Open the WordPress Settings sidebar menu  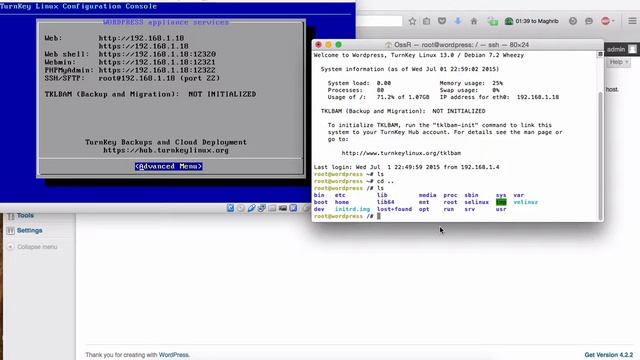point(29,231)
